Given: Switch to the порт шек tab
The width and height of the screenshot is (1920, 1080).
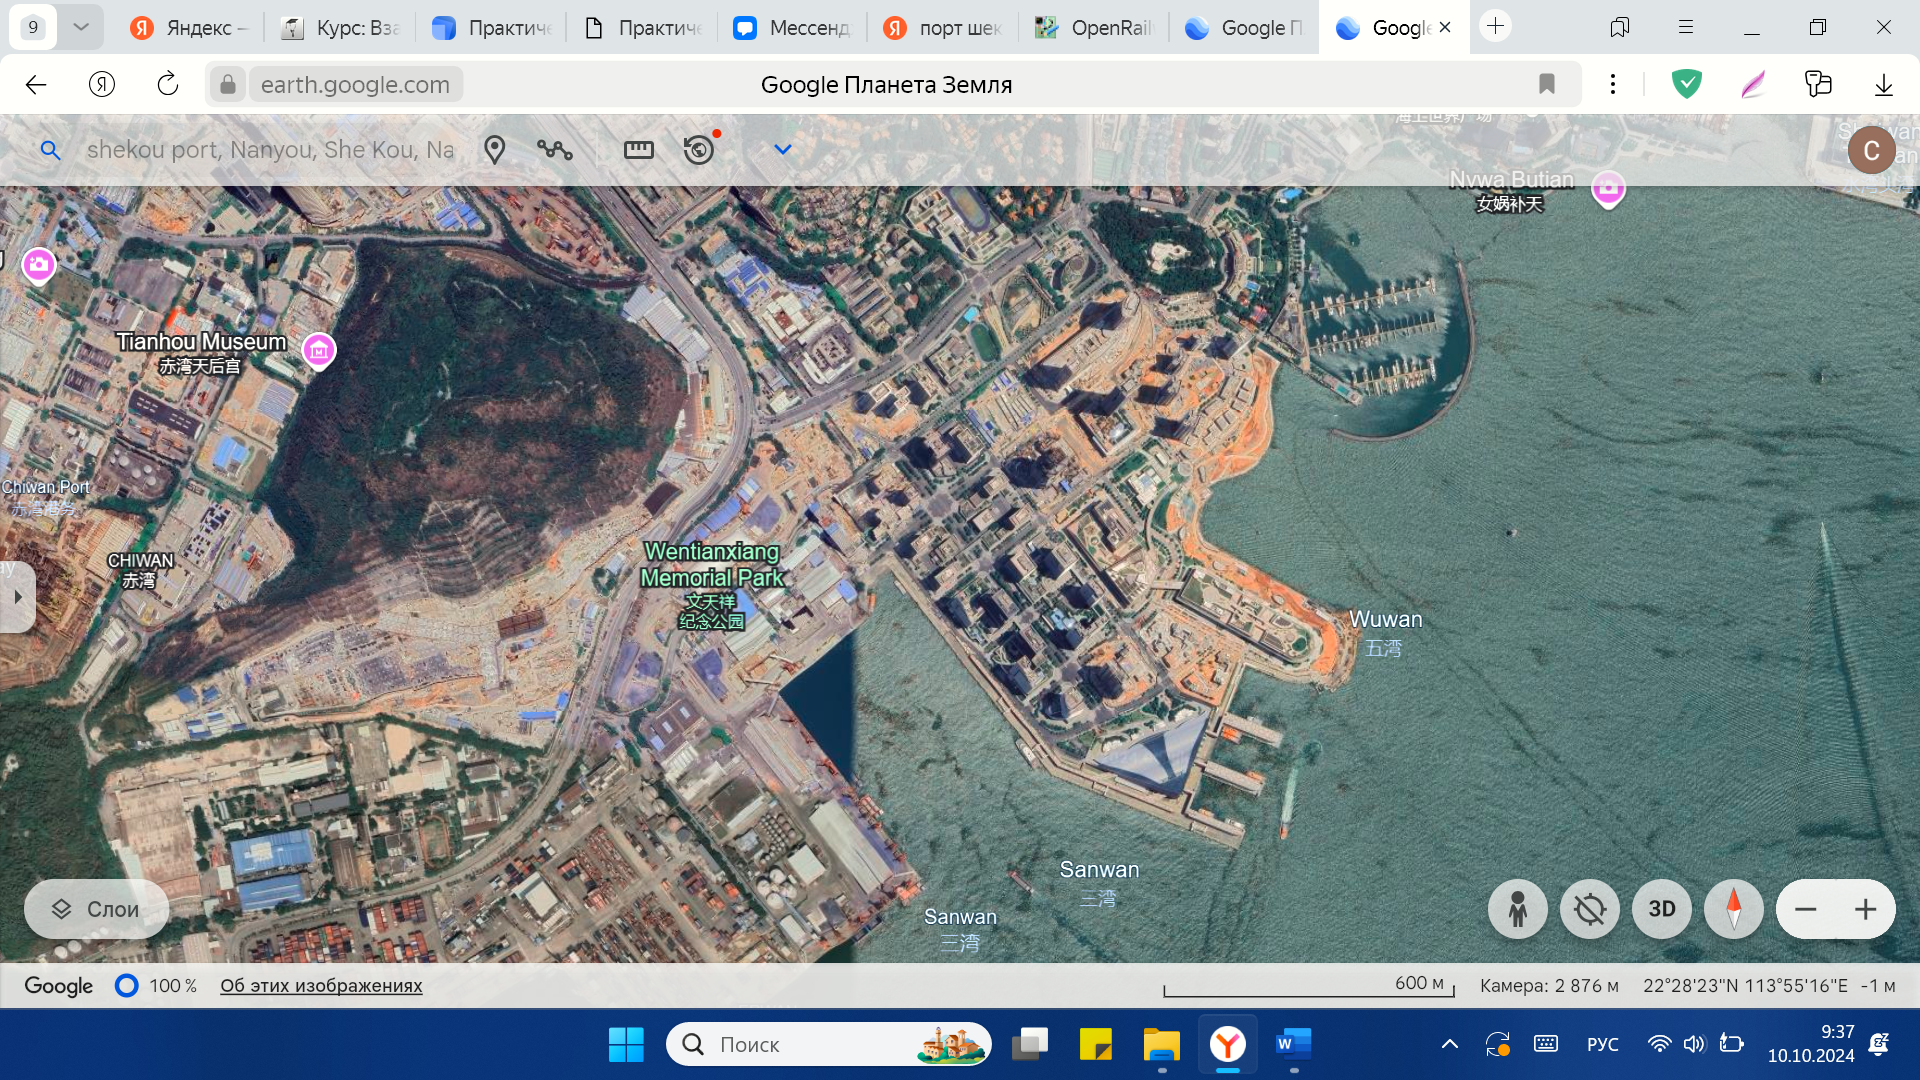Looking at the screenshot, I should click(942, 28).
